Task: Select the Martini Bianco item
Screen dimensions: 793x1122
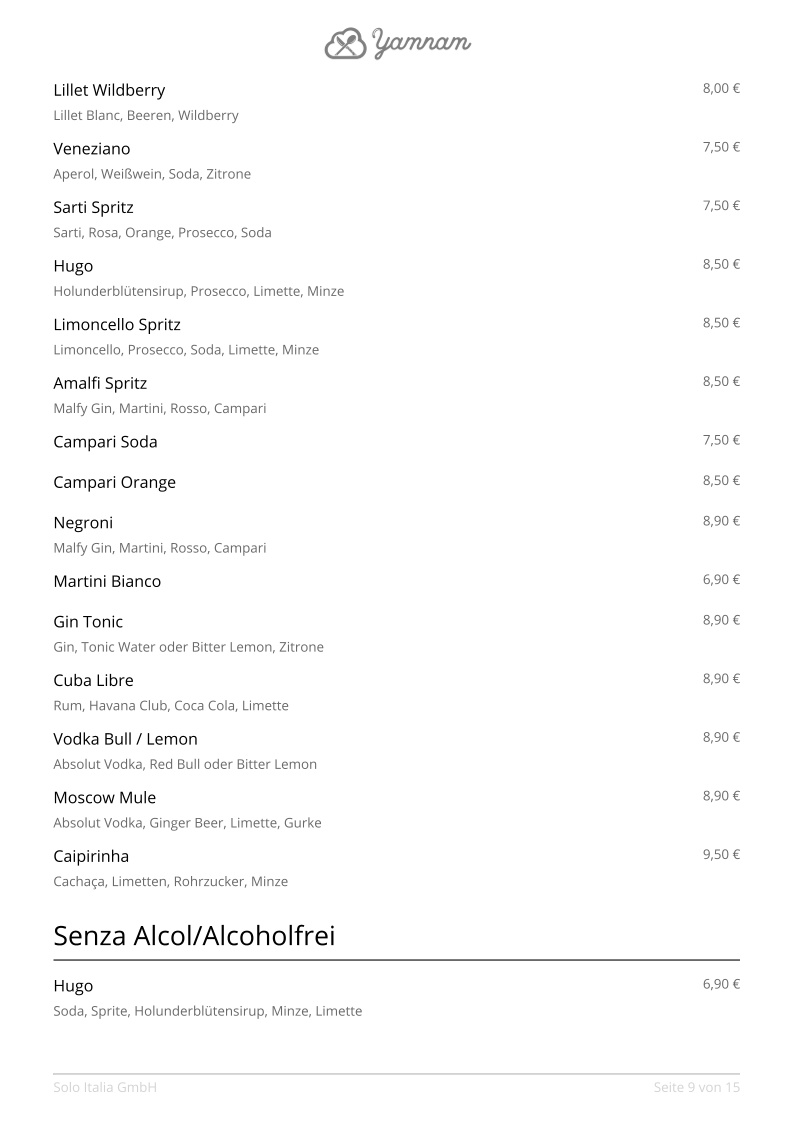Action: pyautogui.click(x=107, y=582)
